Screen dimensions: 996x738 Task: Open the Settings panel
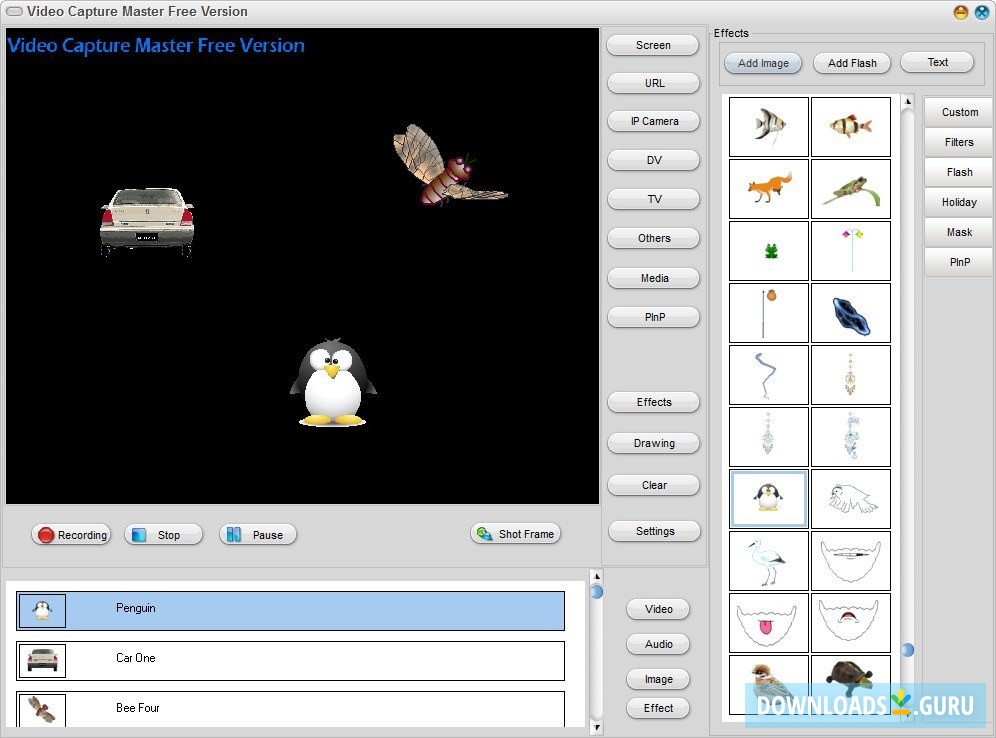pos(653,531)
